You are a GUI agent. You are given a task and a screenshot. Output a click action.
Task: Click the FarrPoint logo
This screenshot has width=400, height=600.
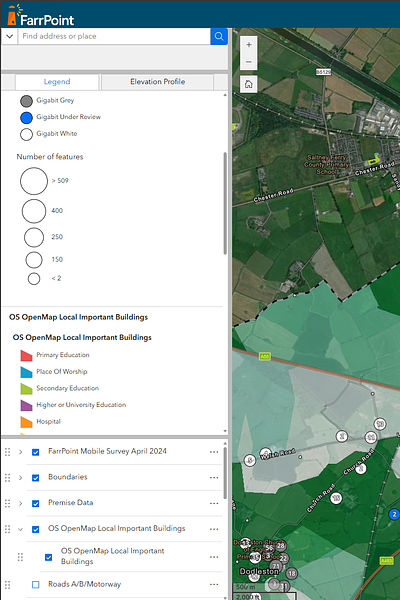click(40, 15)
